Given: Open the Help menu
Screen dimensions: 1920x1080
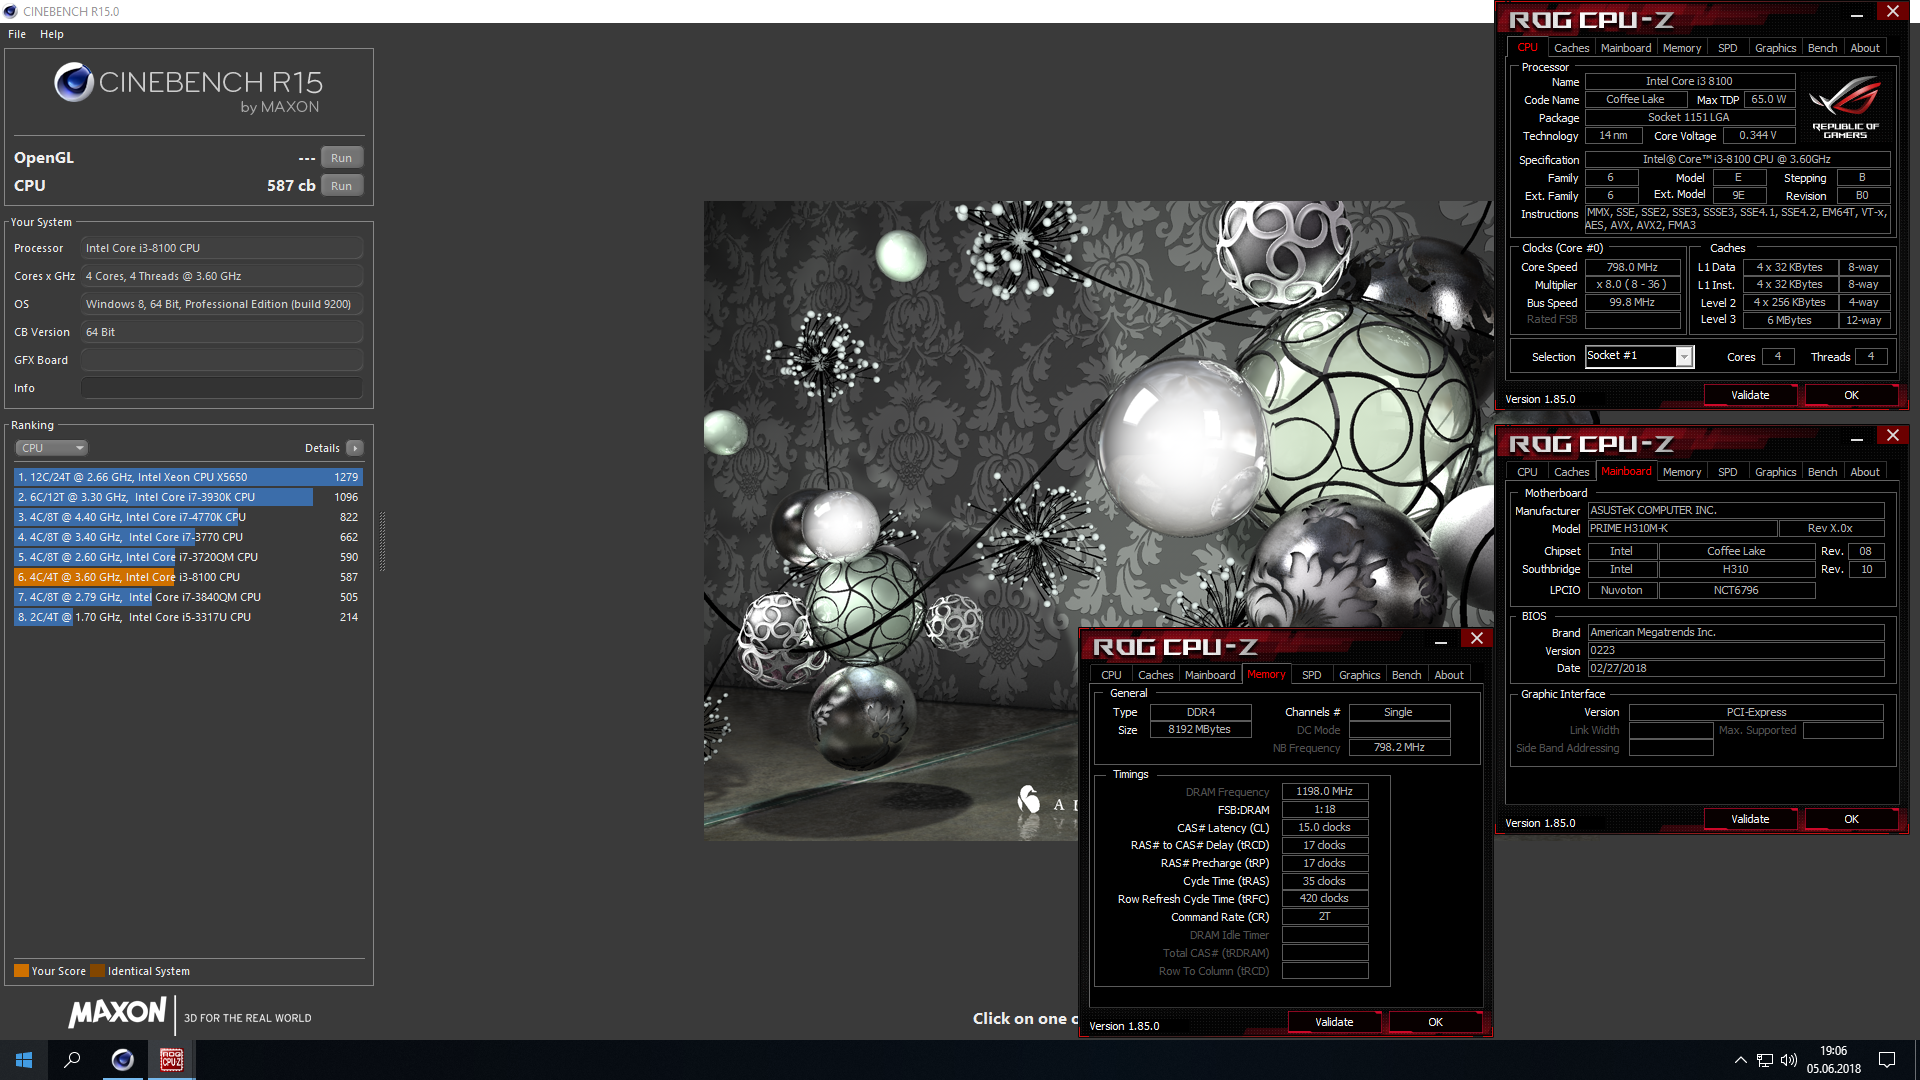Looking at the screenshot, I should 52,34.
